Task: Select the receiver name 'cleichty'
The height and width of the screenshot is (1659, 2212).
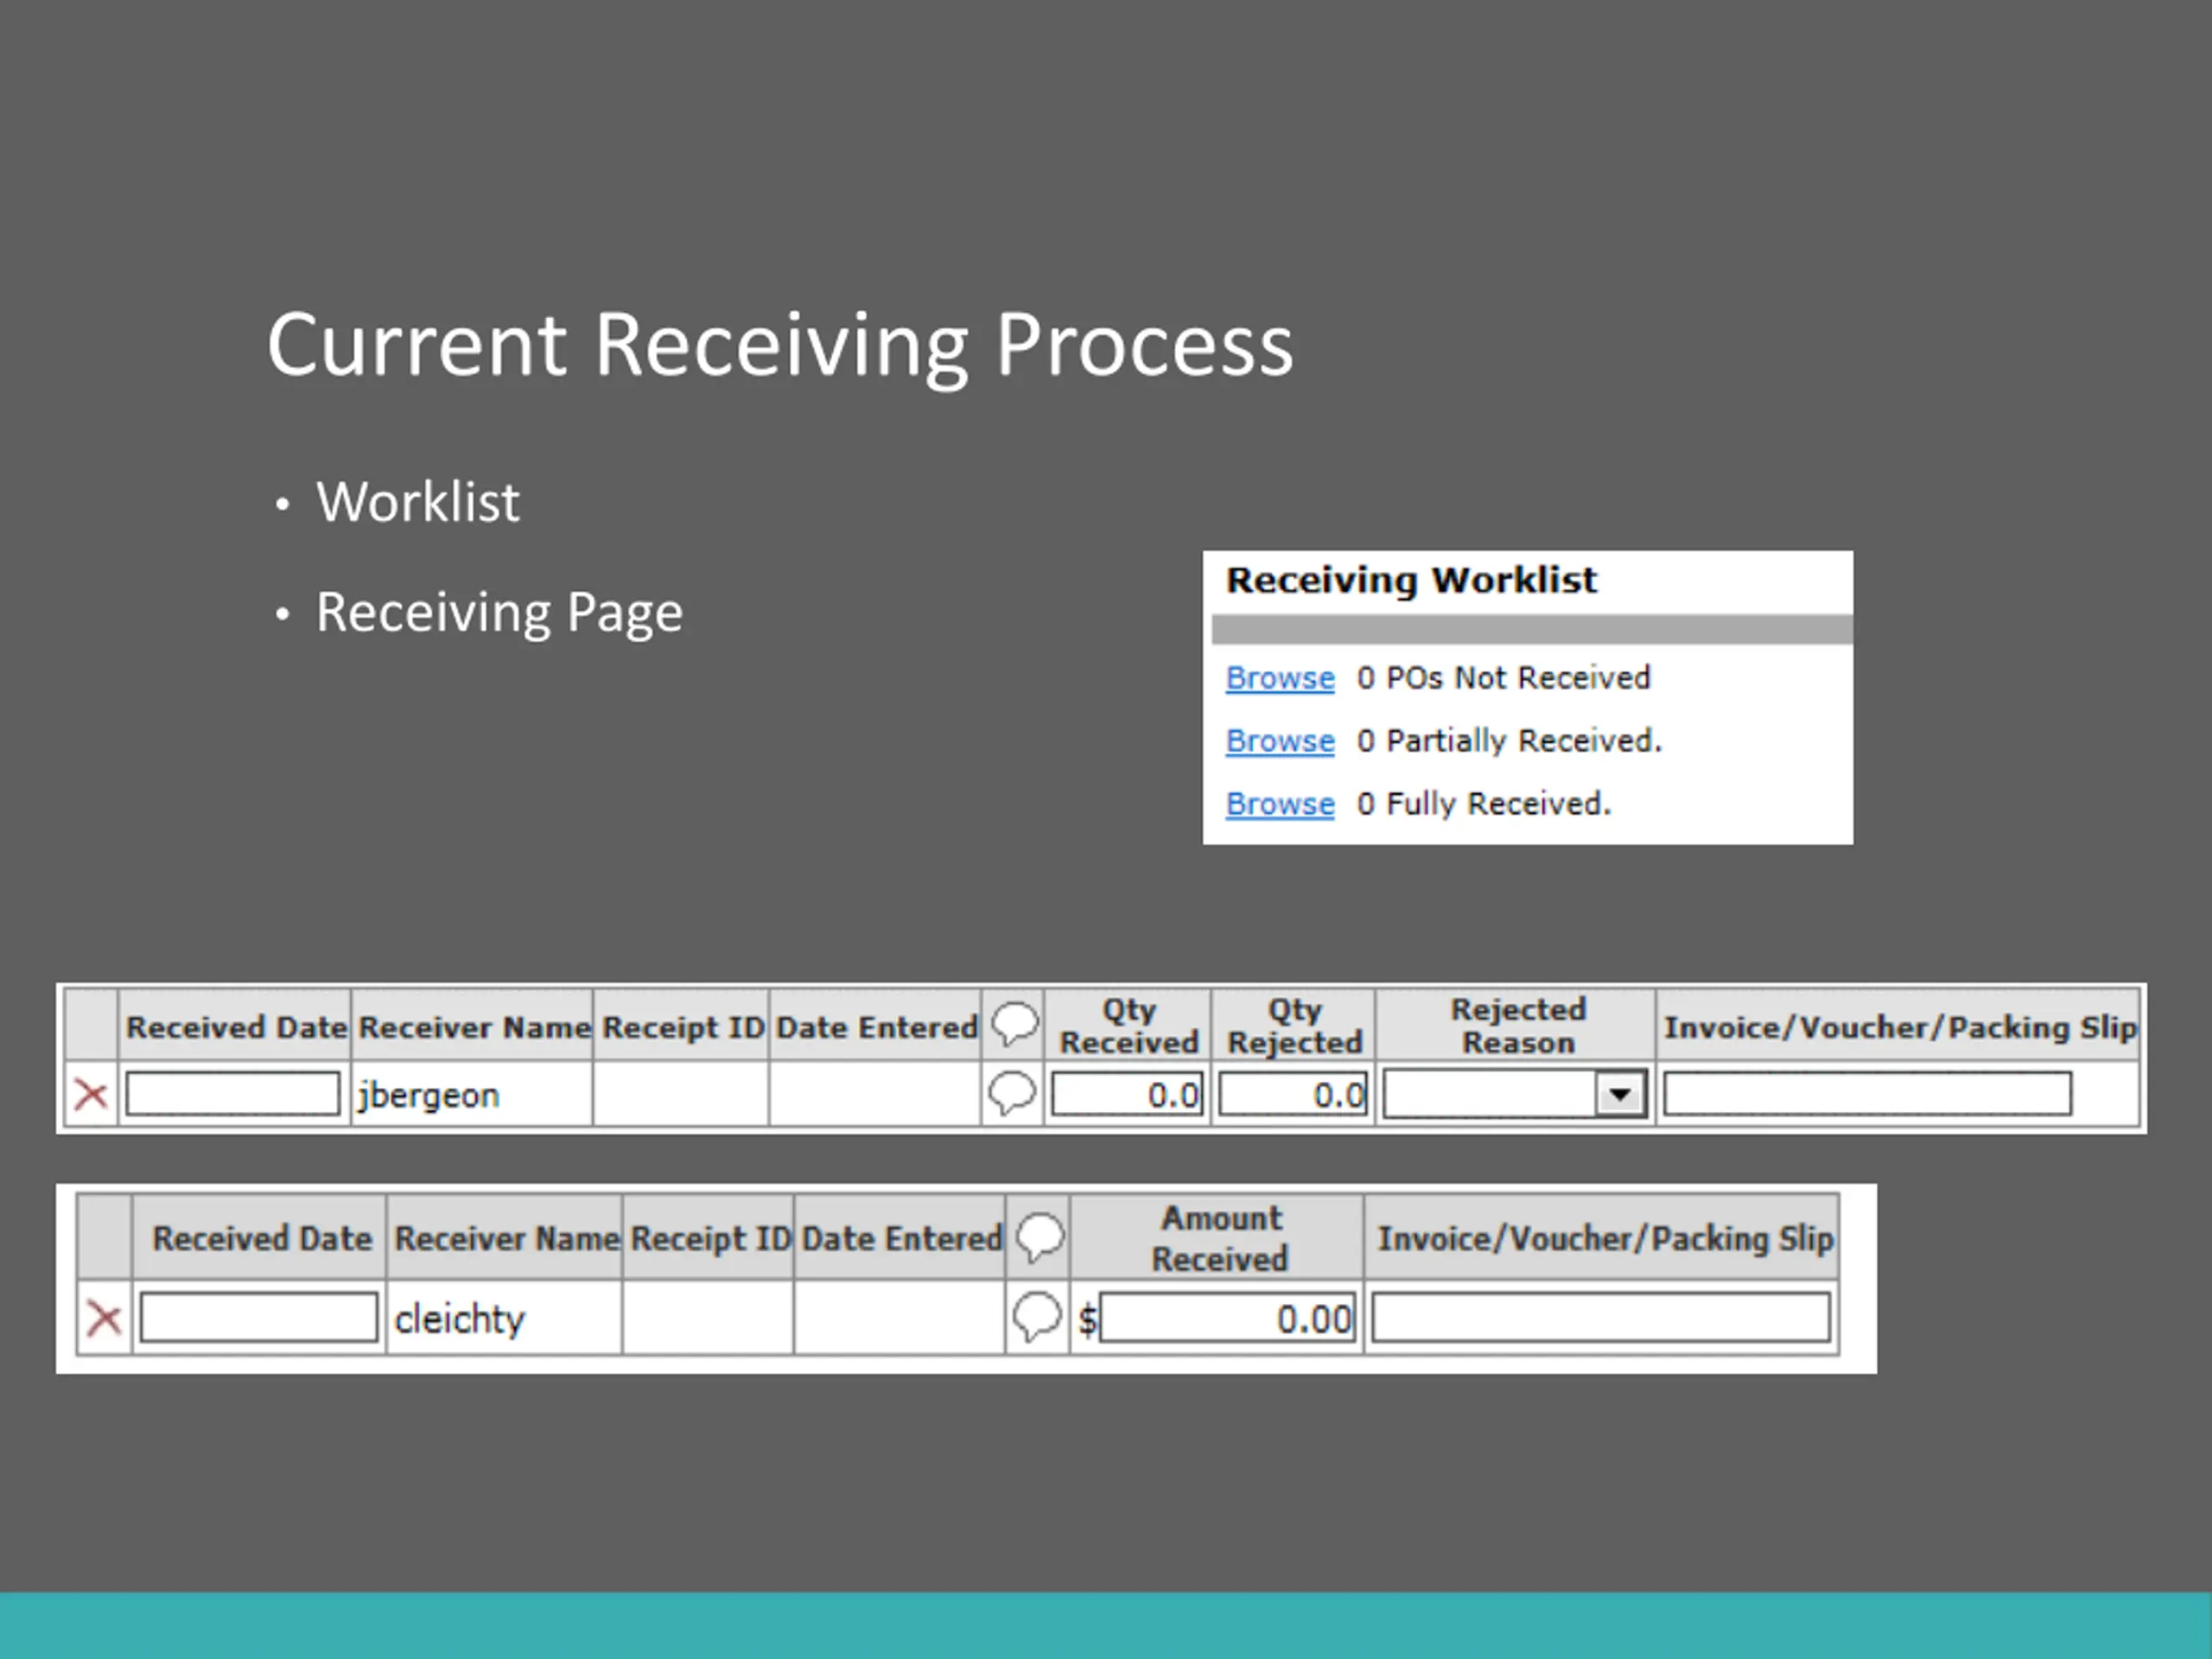Action: [x=459, y=1320]
